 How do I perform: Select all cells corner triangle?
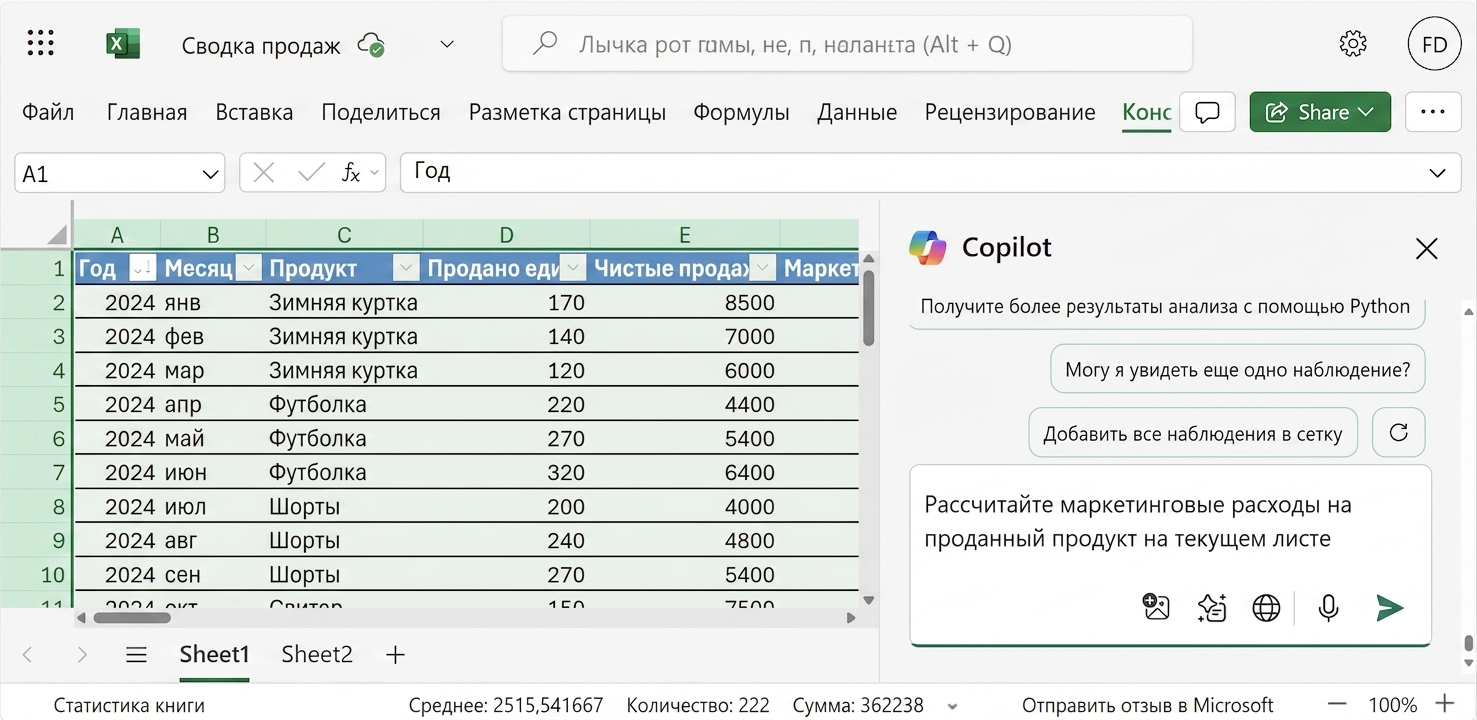pyautogui.click(x=56, y=236)
